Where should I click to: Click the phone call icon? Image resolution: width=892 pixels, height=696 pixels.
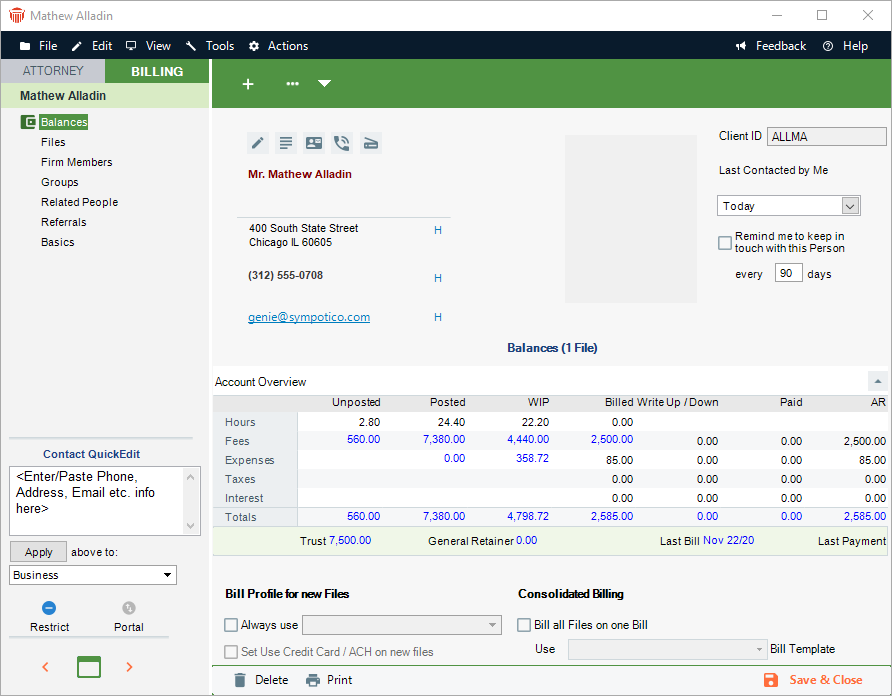[x=342, y=143]
